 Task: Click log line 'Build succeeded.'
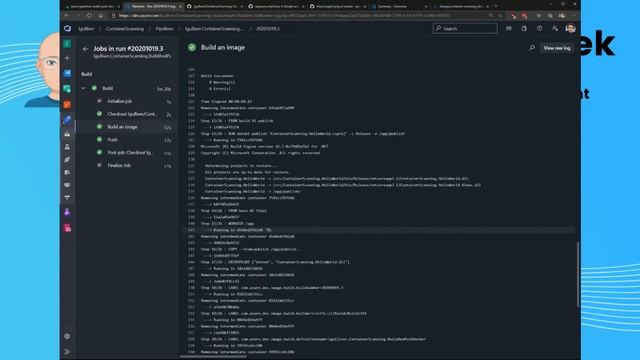pos(217,76)
